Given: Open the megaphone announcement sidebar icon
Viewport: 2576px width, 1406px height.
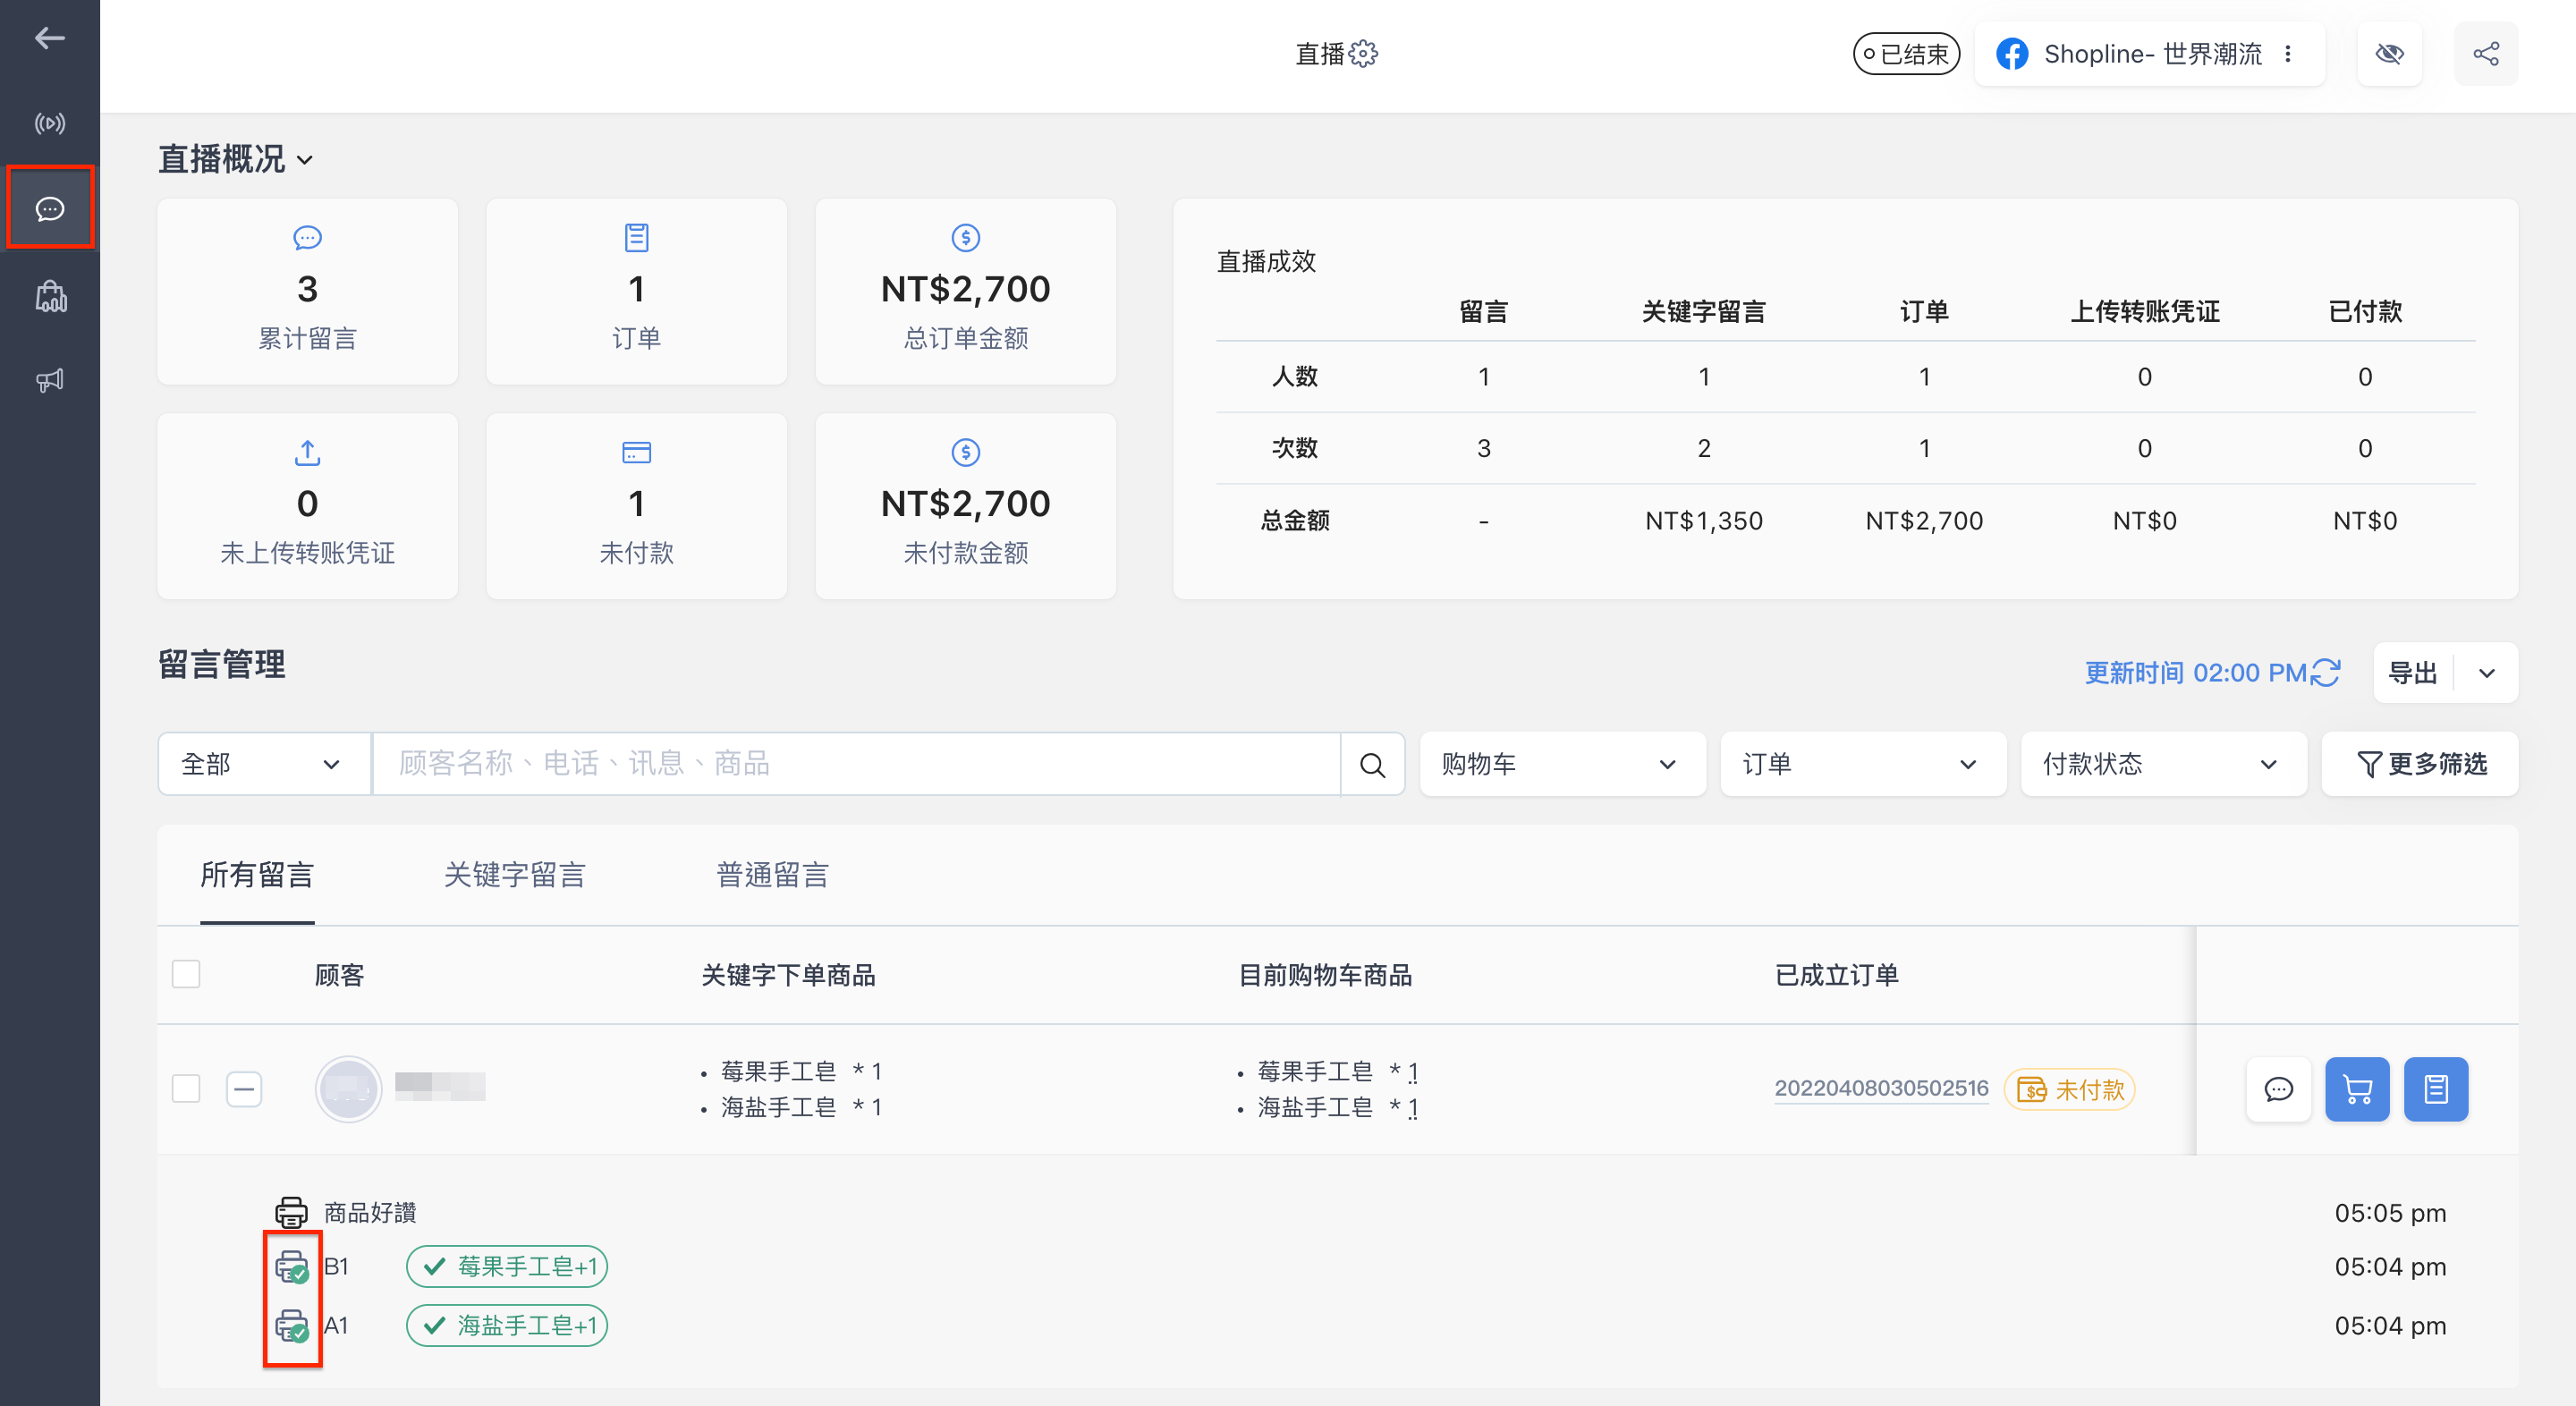Looking at the screenshot, I should point(50,380).
